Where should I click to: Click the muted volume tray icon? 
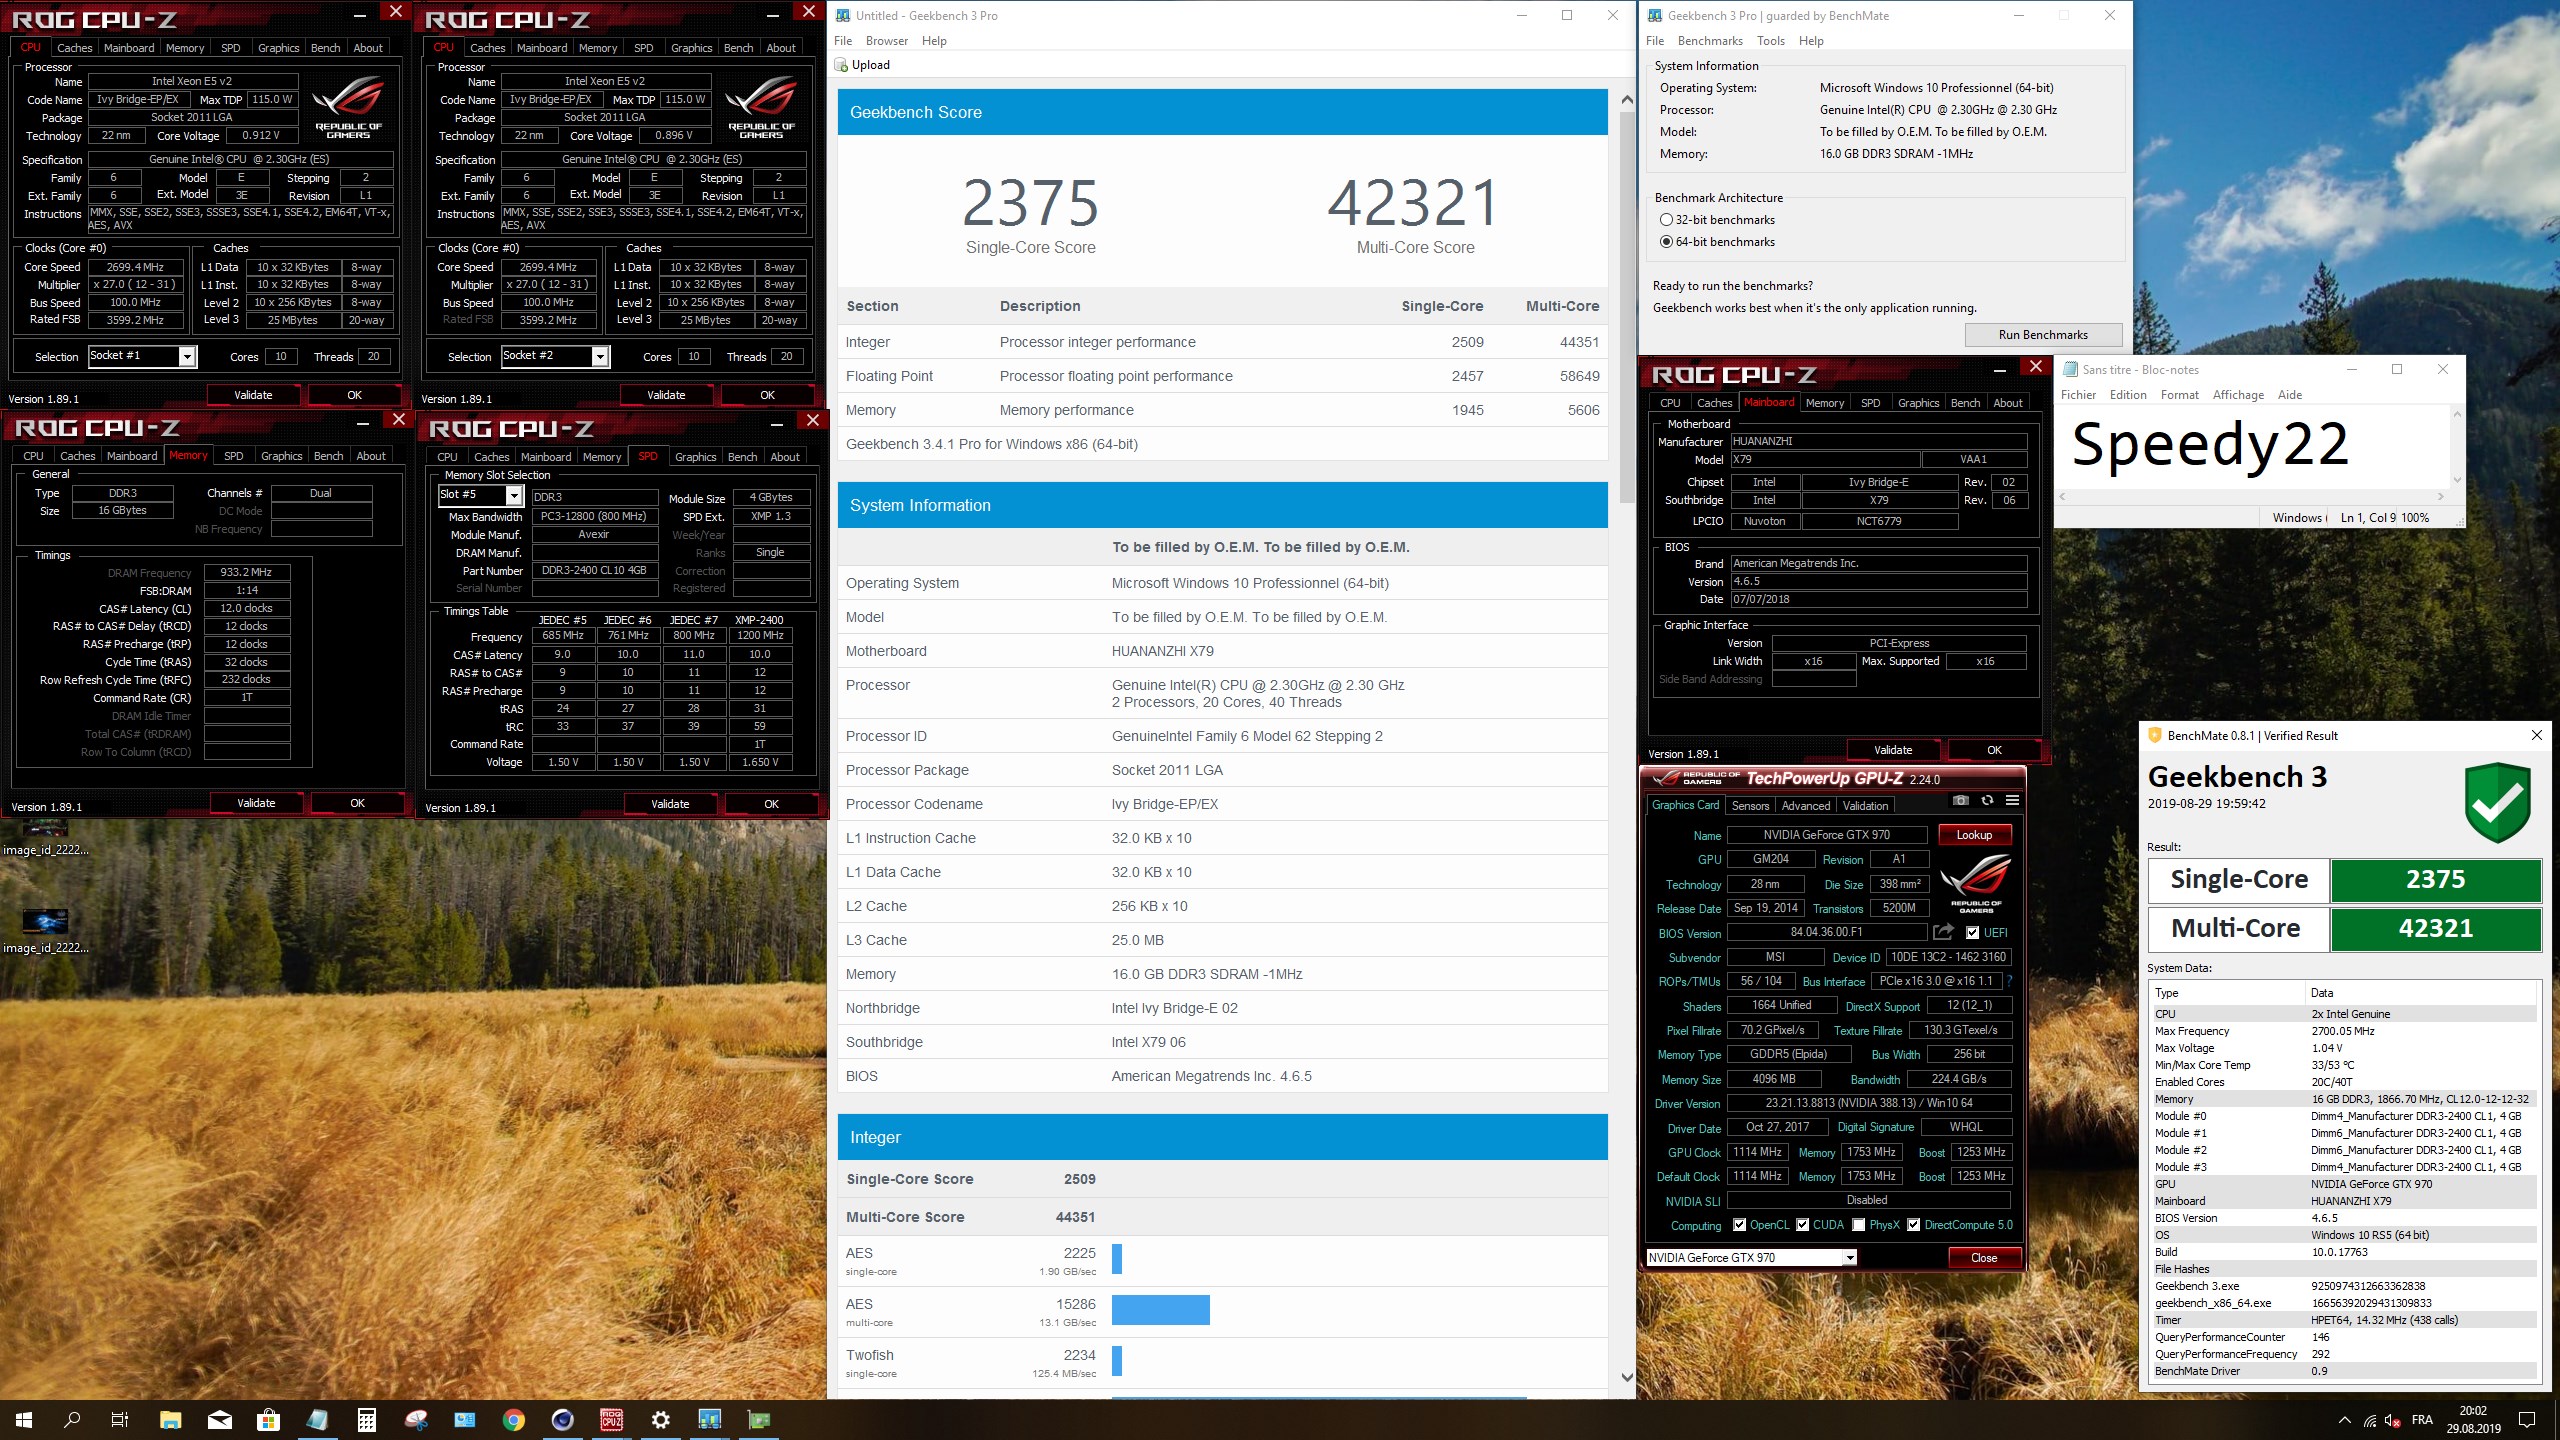[2393, 1420]
